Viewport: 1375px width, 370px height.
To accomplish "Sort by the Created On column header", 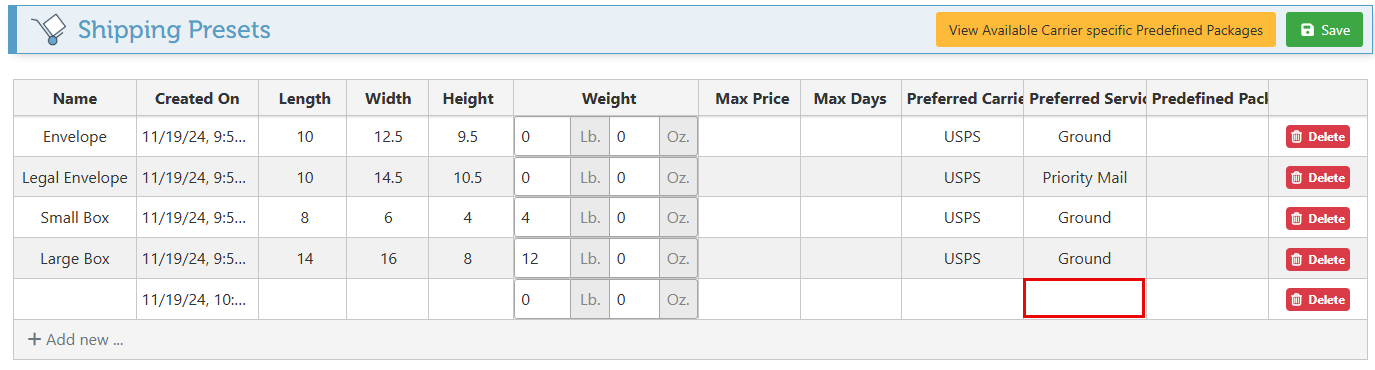I will 197,98.
